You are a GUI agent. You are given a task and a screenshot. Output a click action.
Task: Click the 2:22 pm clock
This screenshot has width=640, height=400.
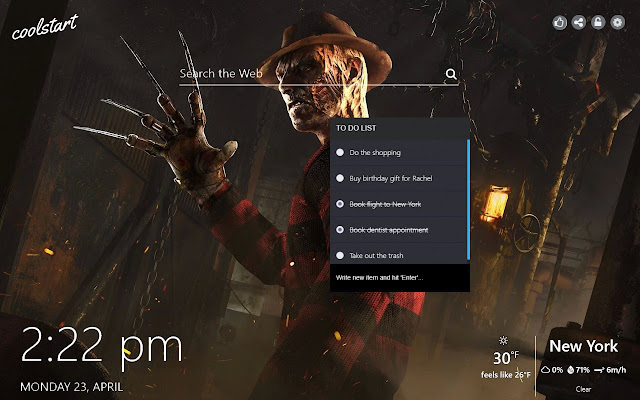point(102,347)
